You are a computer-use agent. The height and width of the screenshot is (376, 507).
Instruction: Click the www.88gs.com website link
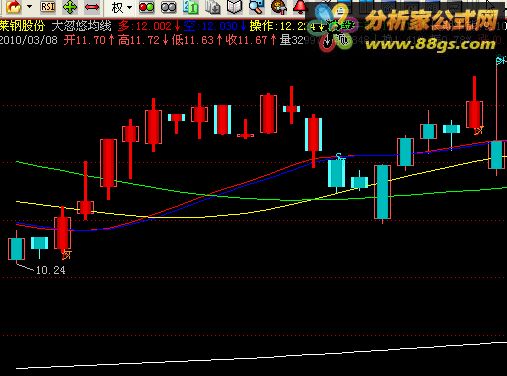(430, 43)
